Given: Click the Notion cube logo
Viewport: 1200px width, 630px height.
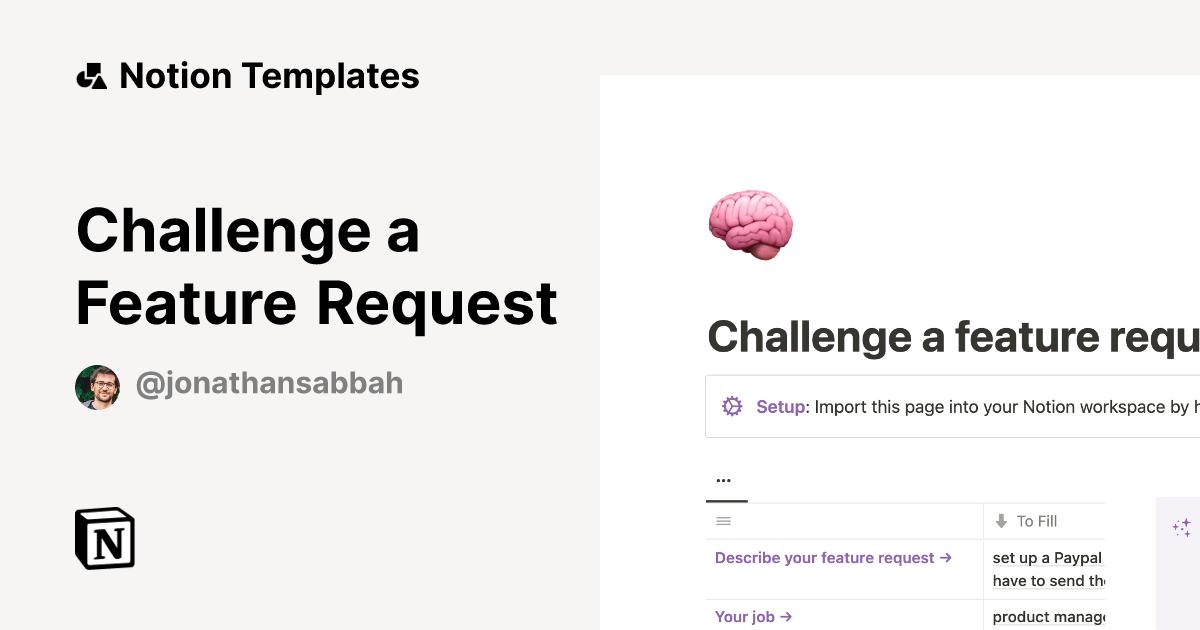Looking at the screenshot, I should point(105,538).
